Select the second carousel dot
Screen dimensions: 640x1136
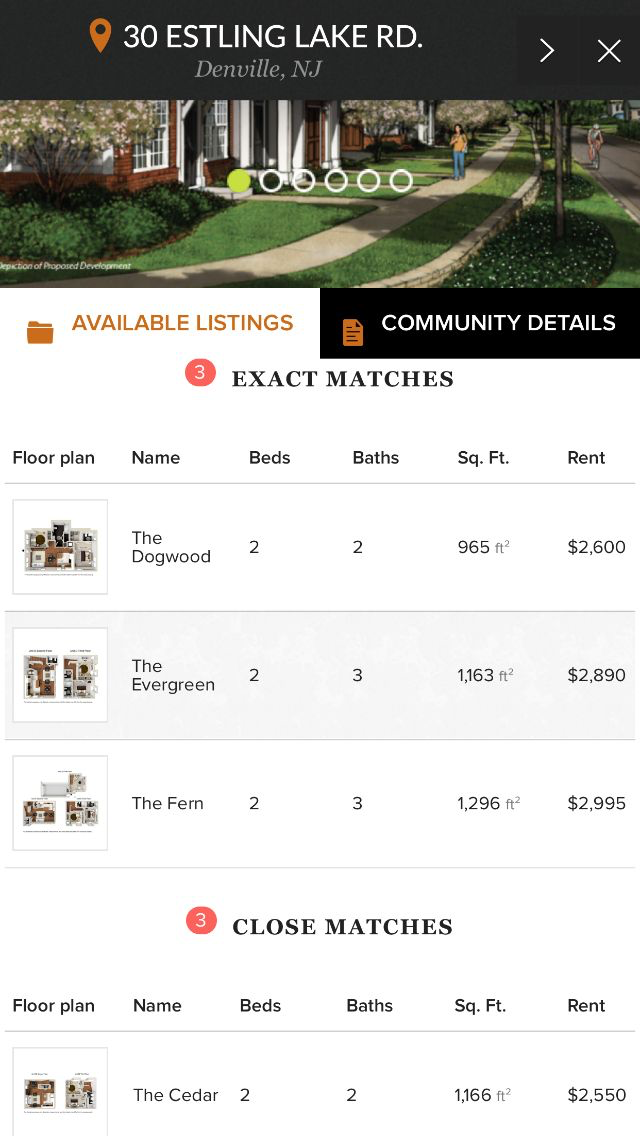tap(271, 181)
